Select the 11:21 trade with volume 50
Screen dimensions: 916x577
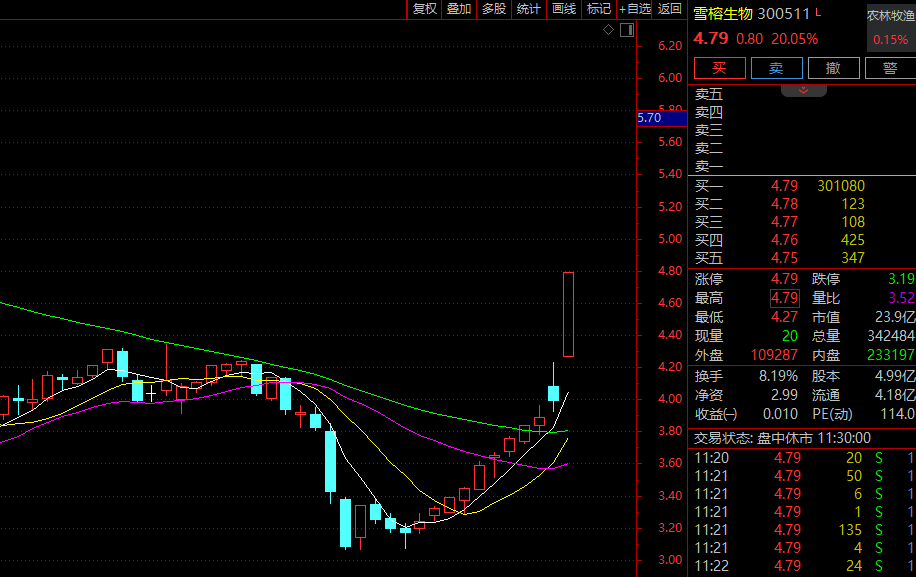(x=804, y=476)
